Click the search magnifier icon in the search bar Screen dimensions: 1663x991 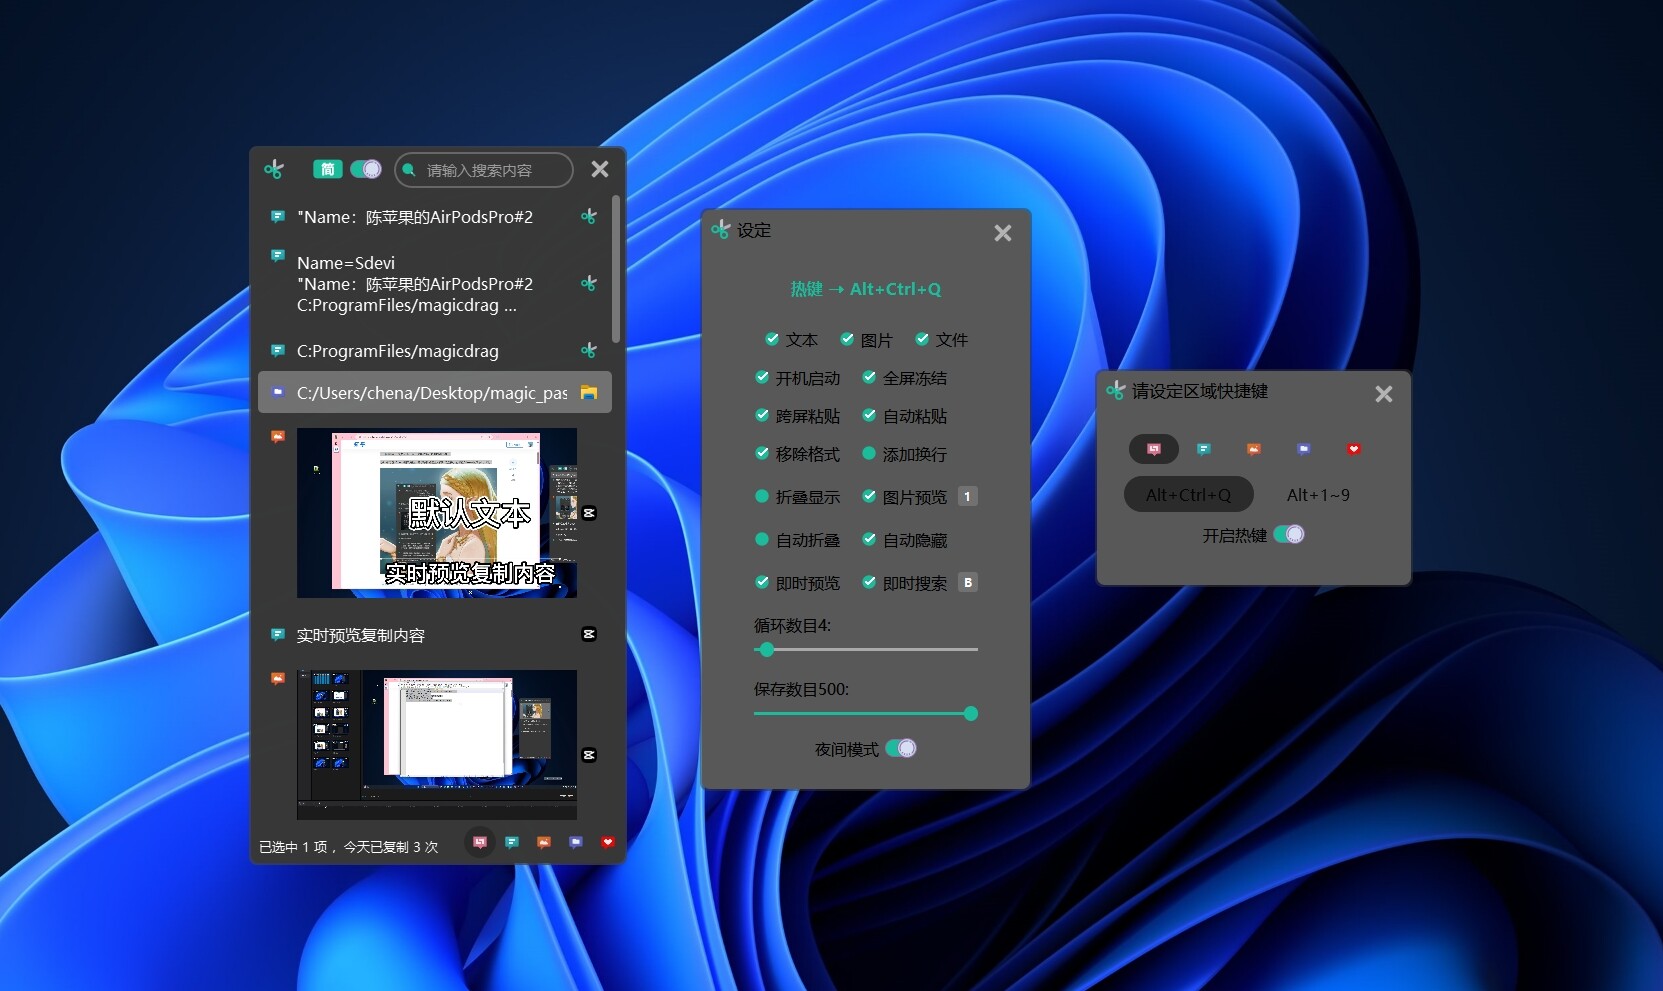click(409, 170)
